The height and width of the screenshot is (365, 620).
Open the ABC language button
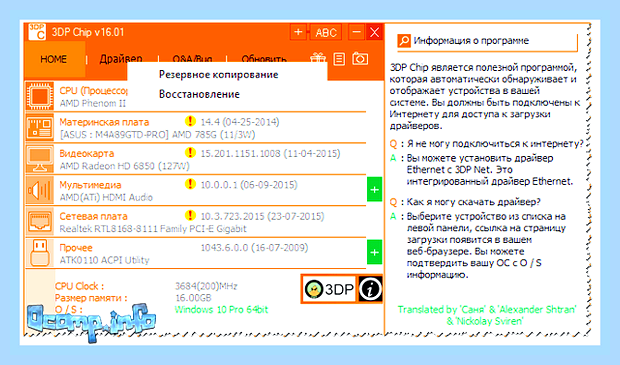[326, 32]
